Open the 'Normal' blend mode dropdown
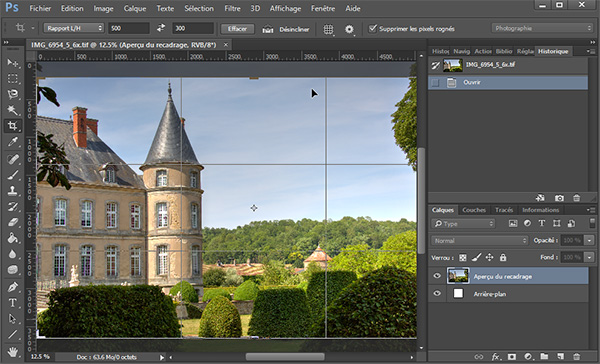This screenshot has width=600, height=364. tap(480, 241)
